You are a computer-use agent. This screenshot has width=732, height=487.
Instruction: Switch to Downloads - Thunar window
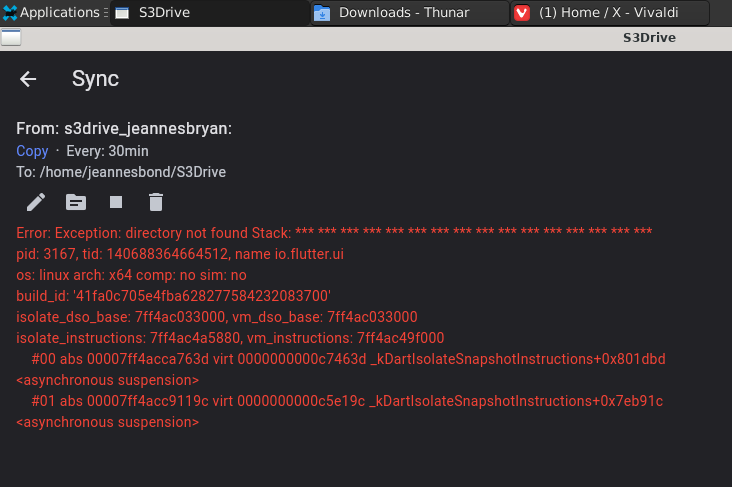click(410, 13)
